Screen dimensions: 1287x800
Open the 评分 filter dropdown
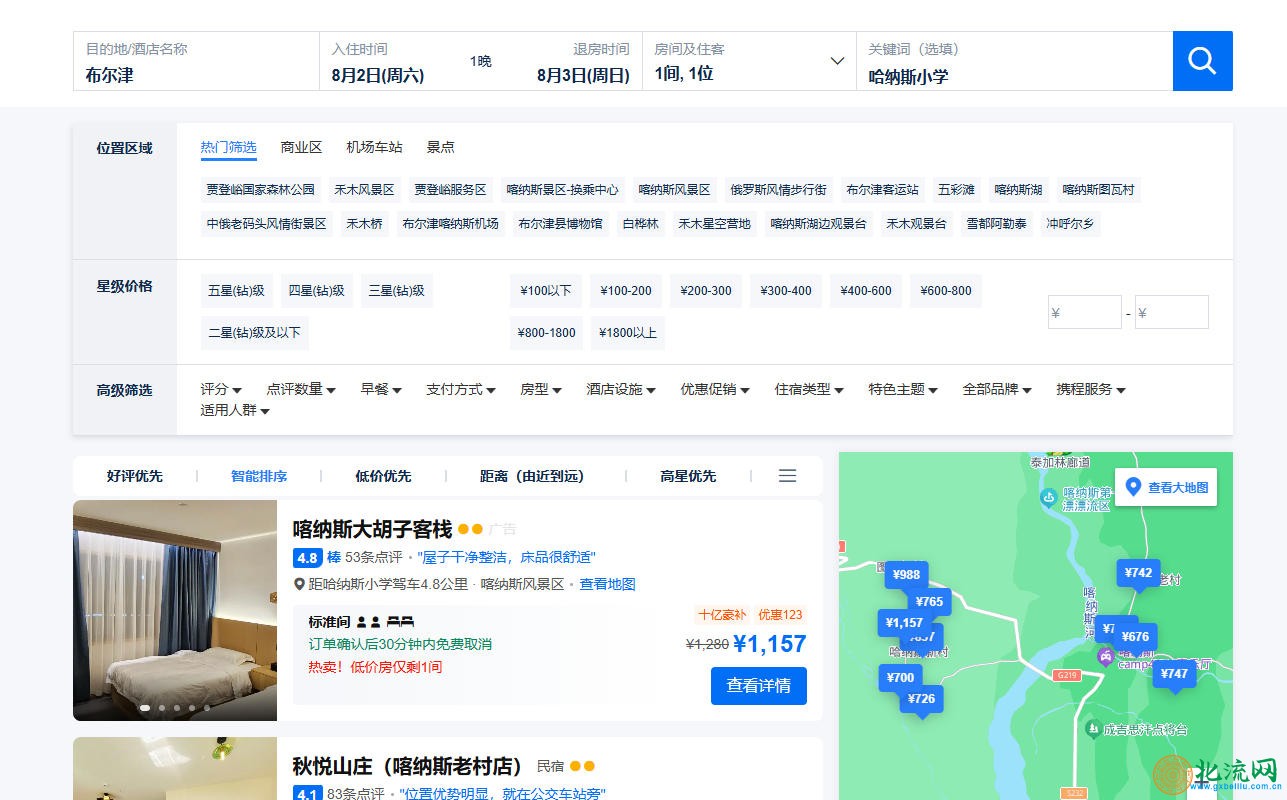click(x=221, y=390)
